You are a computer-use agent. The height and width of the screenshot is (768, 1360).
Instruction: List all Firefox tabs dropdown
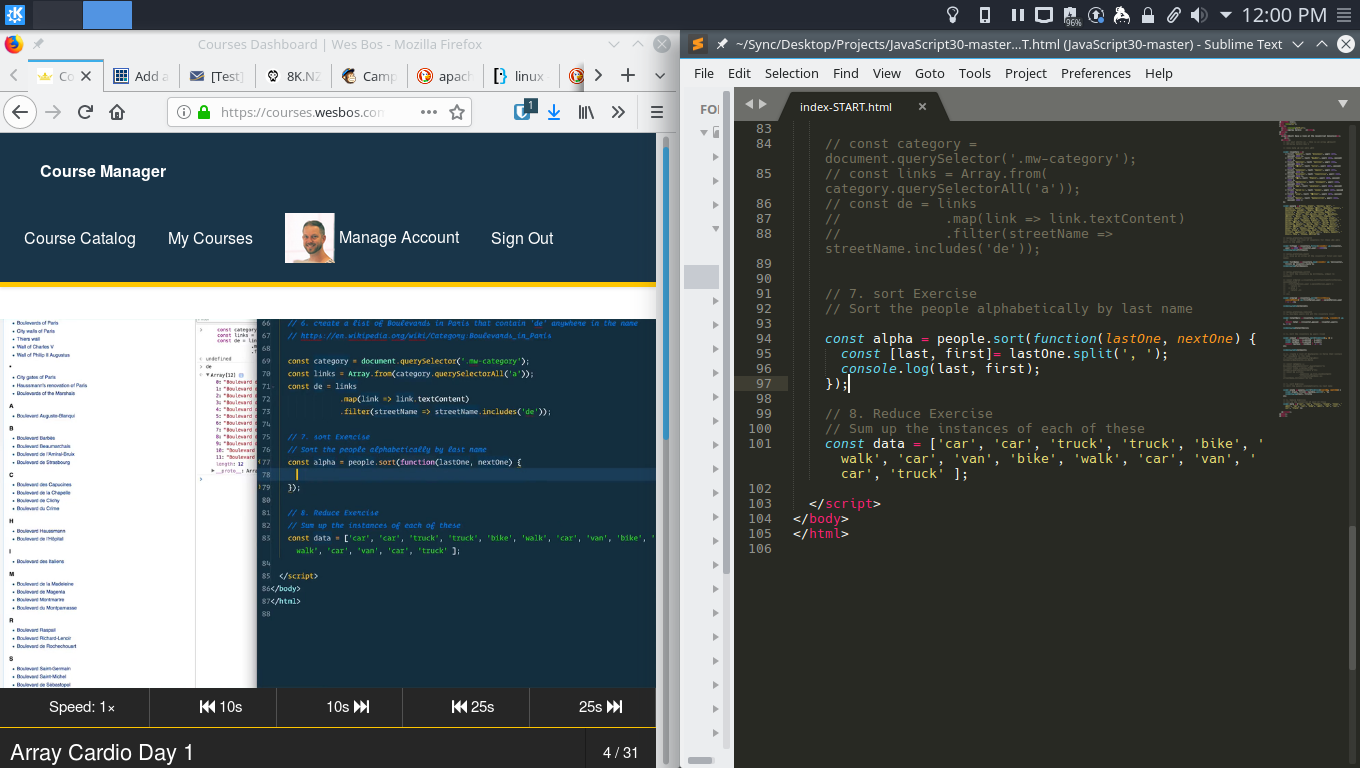click(660, 76)
